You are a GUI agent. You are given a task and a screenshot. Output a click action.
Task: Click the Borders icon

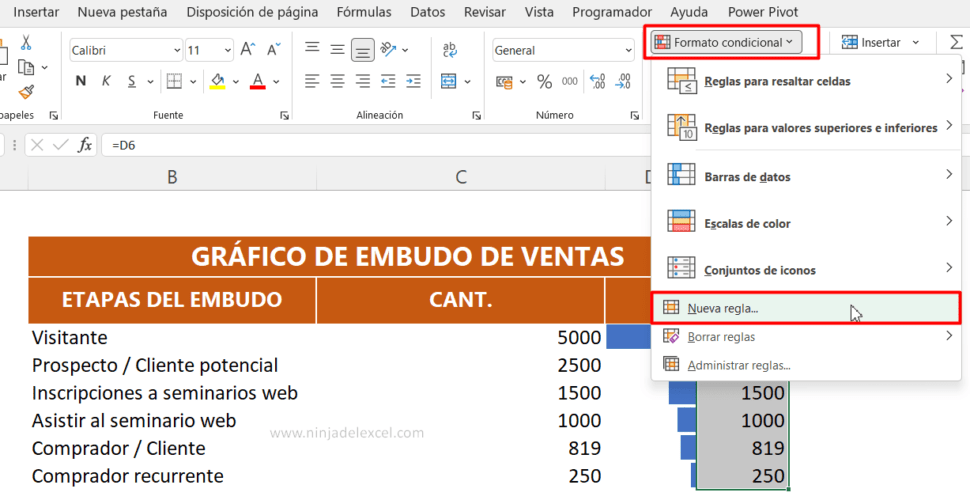click(x=174, y=81)
